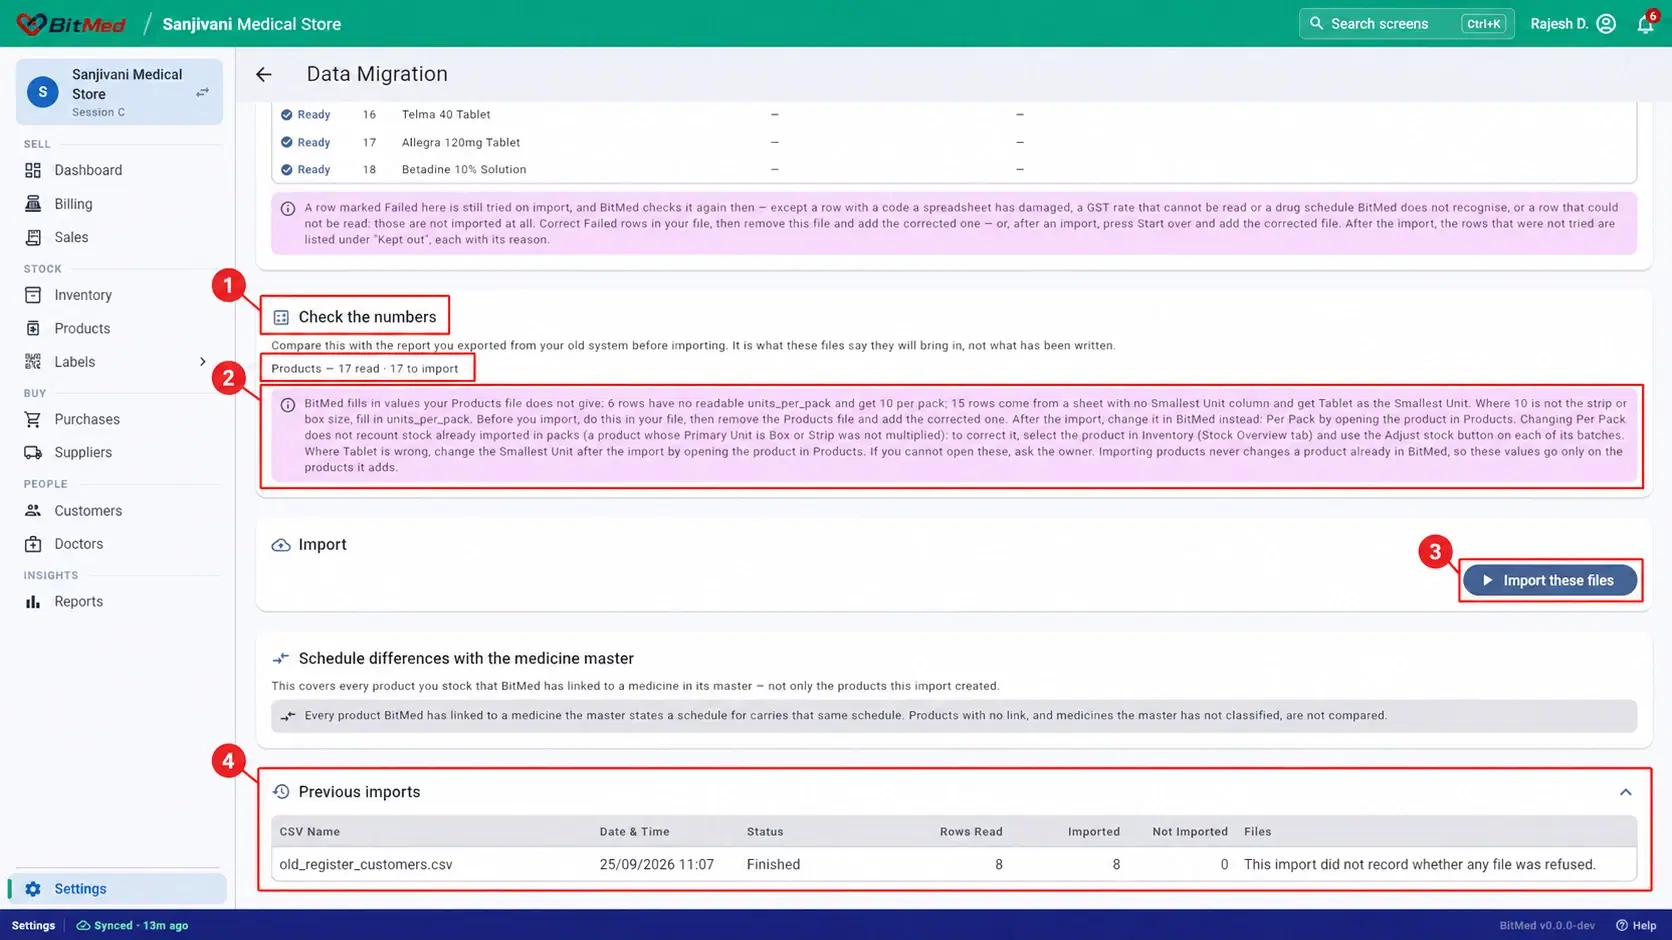Image resolution: width=1672 pixels, height=940 pixels.
Task: Expand the Labels submenu chevron
Action: [x=202, y=362]
